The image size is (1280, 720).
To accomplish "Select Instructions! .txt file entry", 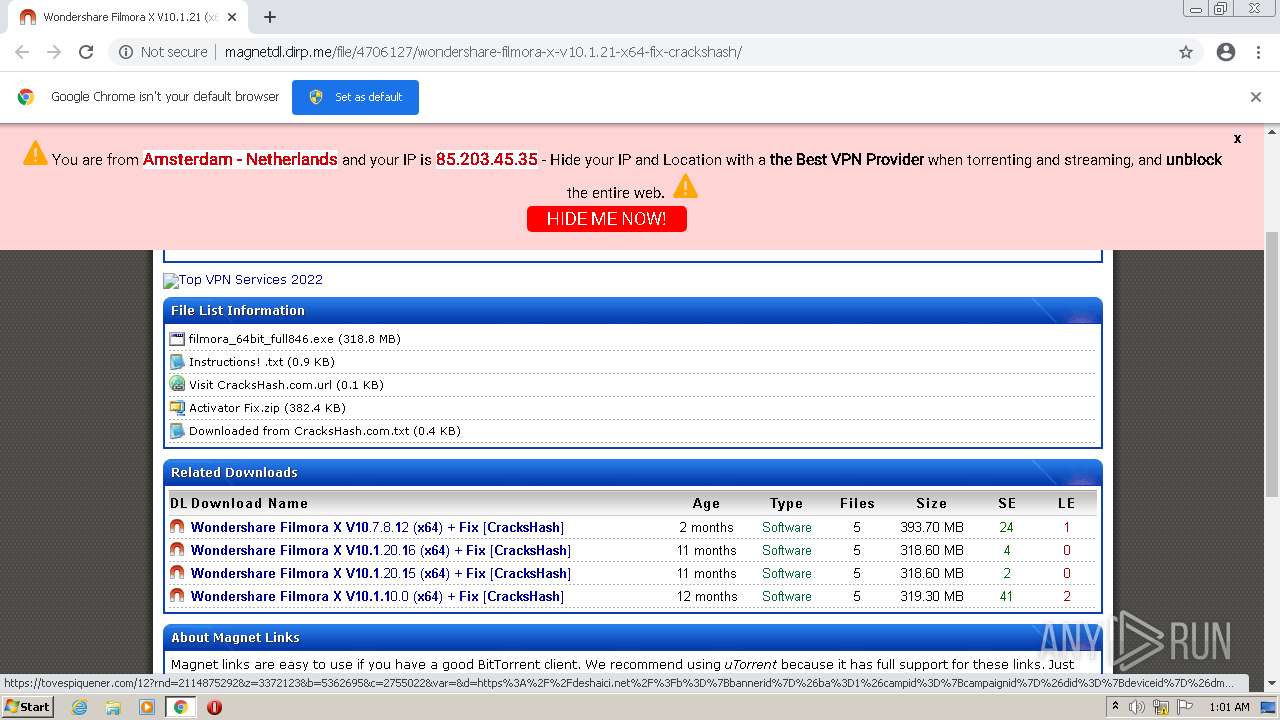I will (x=261, y=362).
